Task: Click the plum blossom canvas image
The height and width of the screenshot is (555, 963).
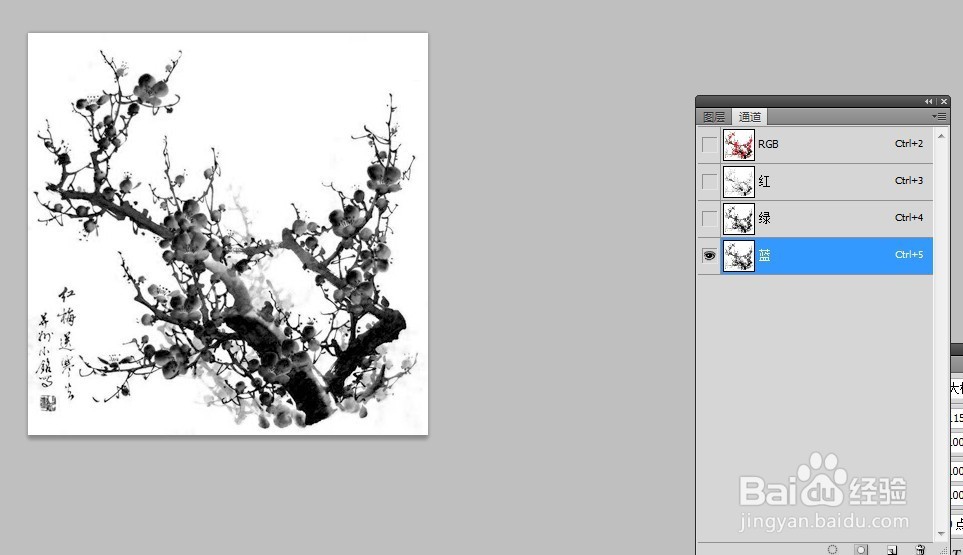Action: click(x=228, y=234)
